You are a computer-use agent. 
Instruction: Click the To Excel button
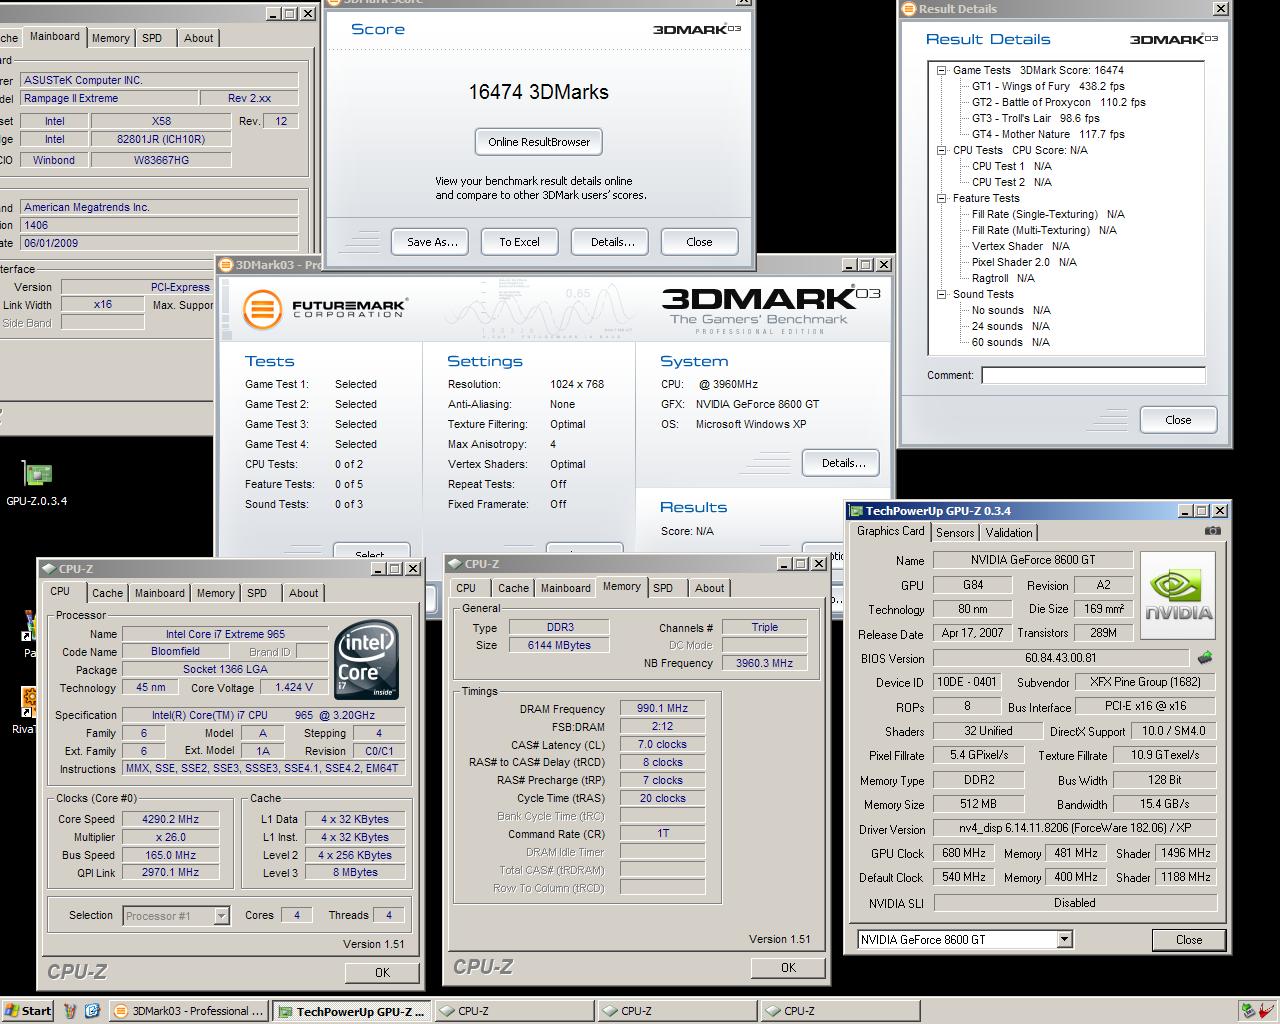point(519,242)
